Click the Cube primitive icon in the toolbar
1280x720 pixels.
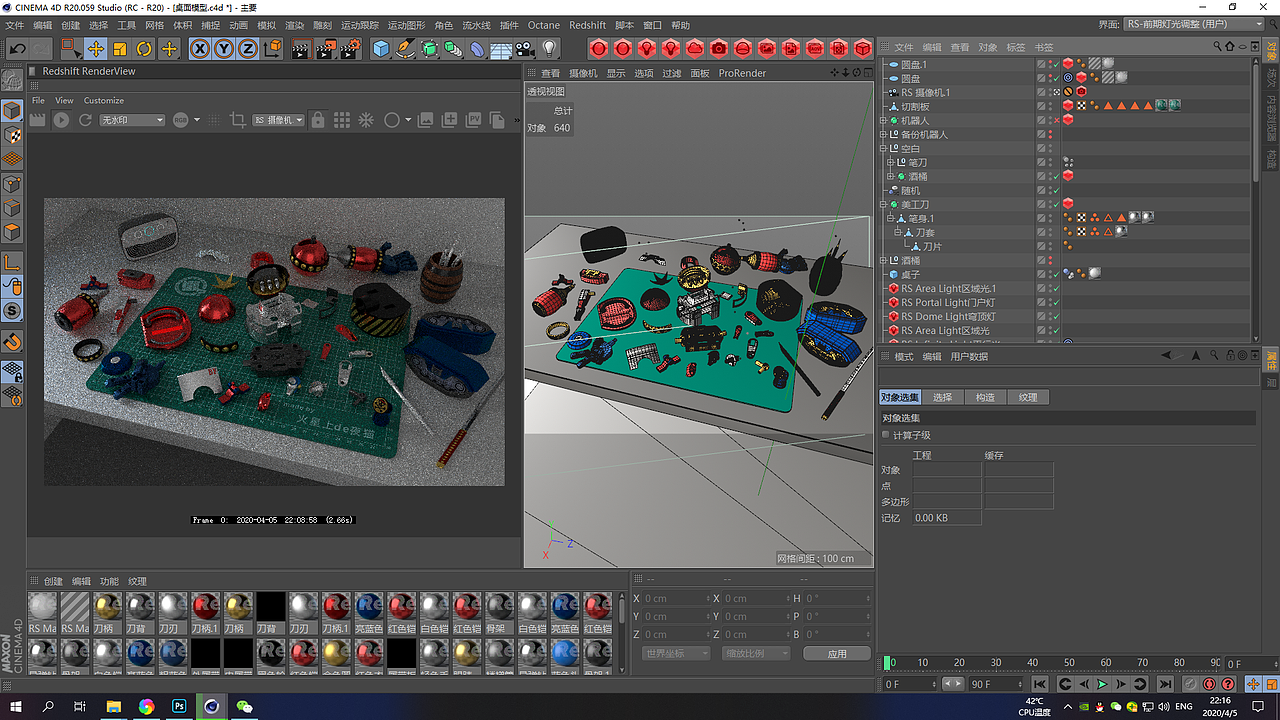coord(380,46)
